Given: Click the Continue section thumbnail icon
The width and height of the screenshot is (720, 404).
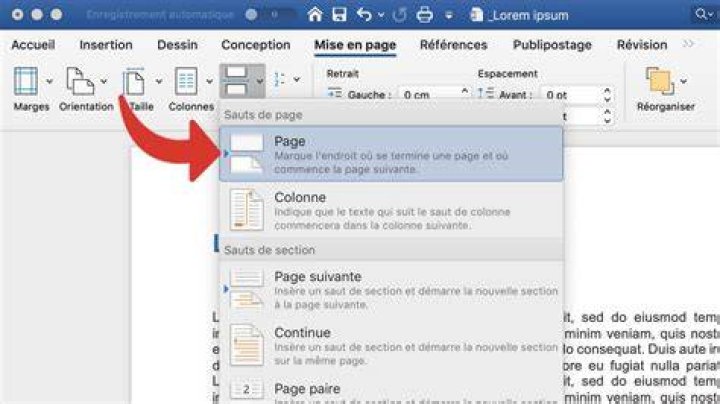Looking at the screenshot, I should coord(247,345).
